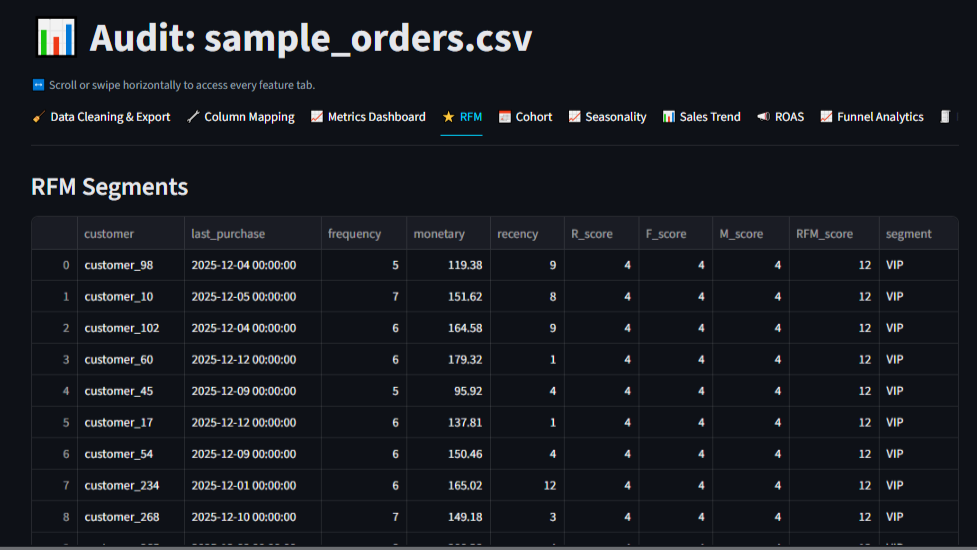Image resolution: width=977 pixels, height=550 pixels.
Task: Click the F_score column header
Action: point(675,234)
